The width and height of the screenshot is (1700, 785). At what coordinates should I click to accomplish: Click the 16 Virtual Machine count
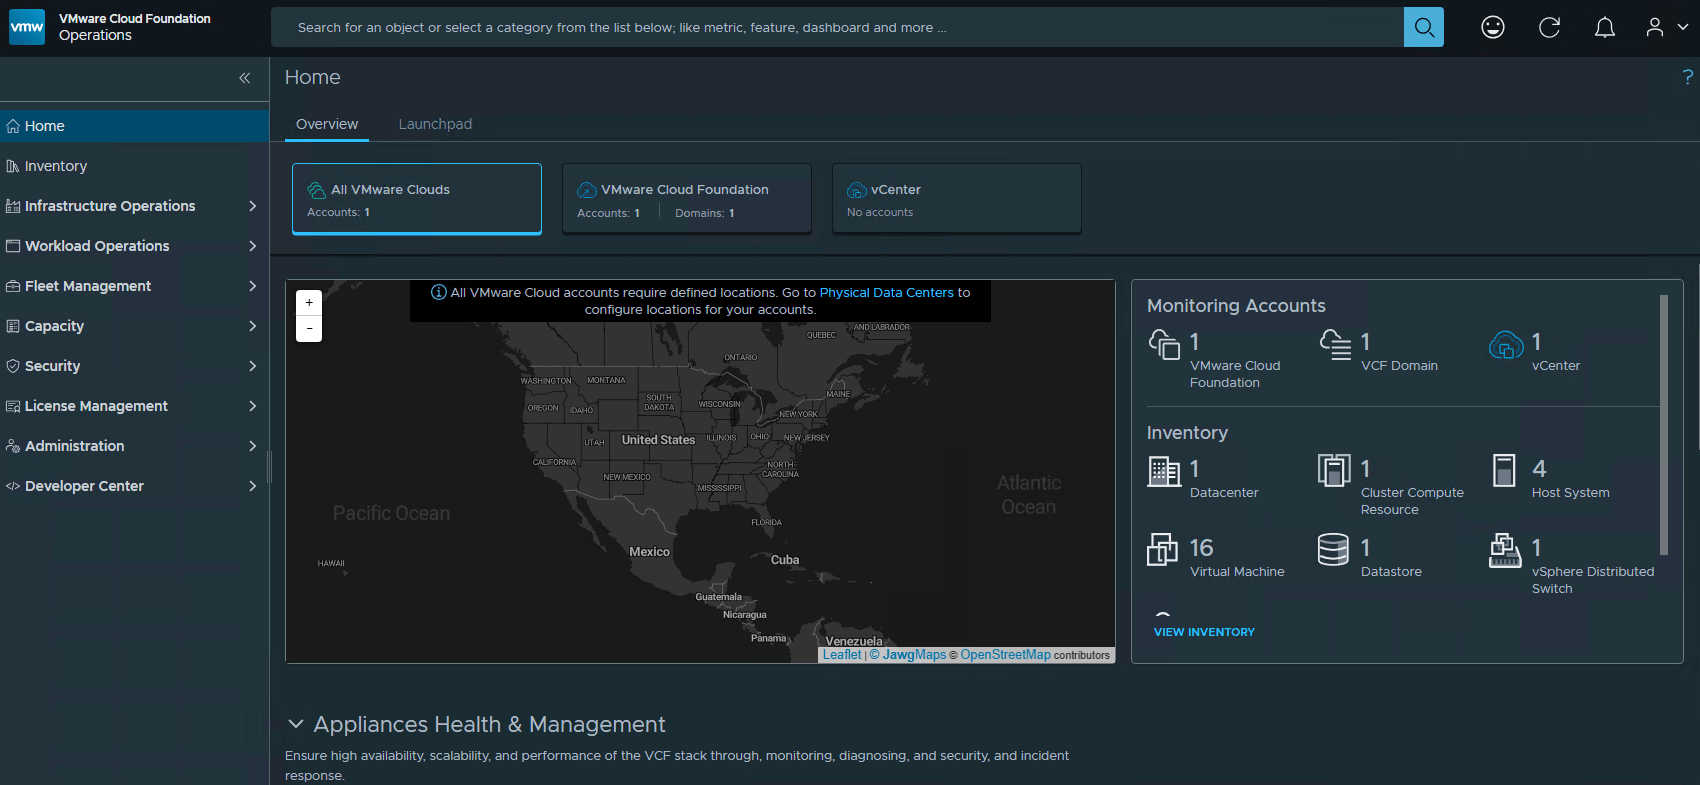pyautogui.click(x=1201, y=548)
